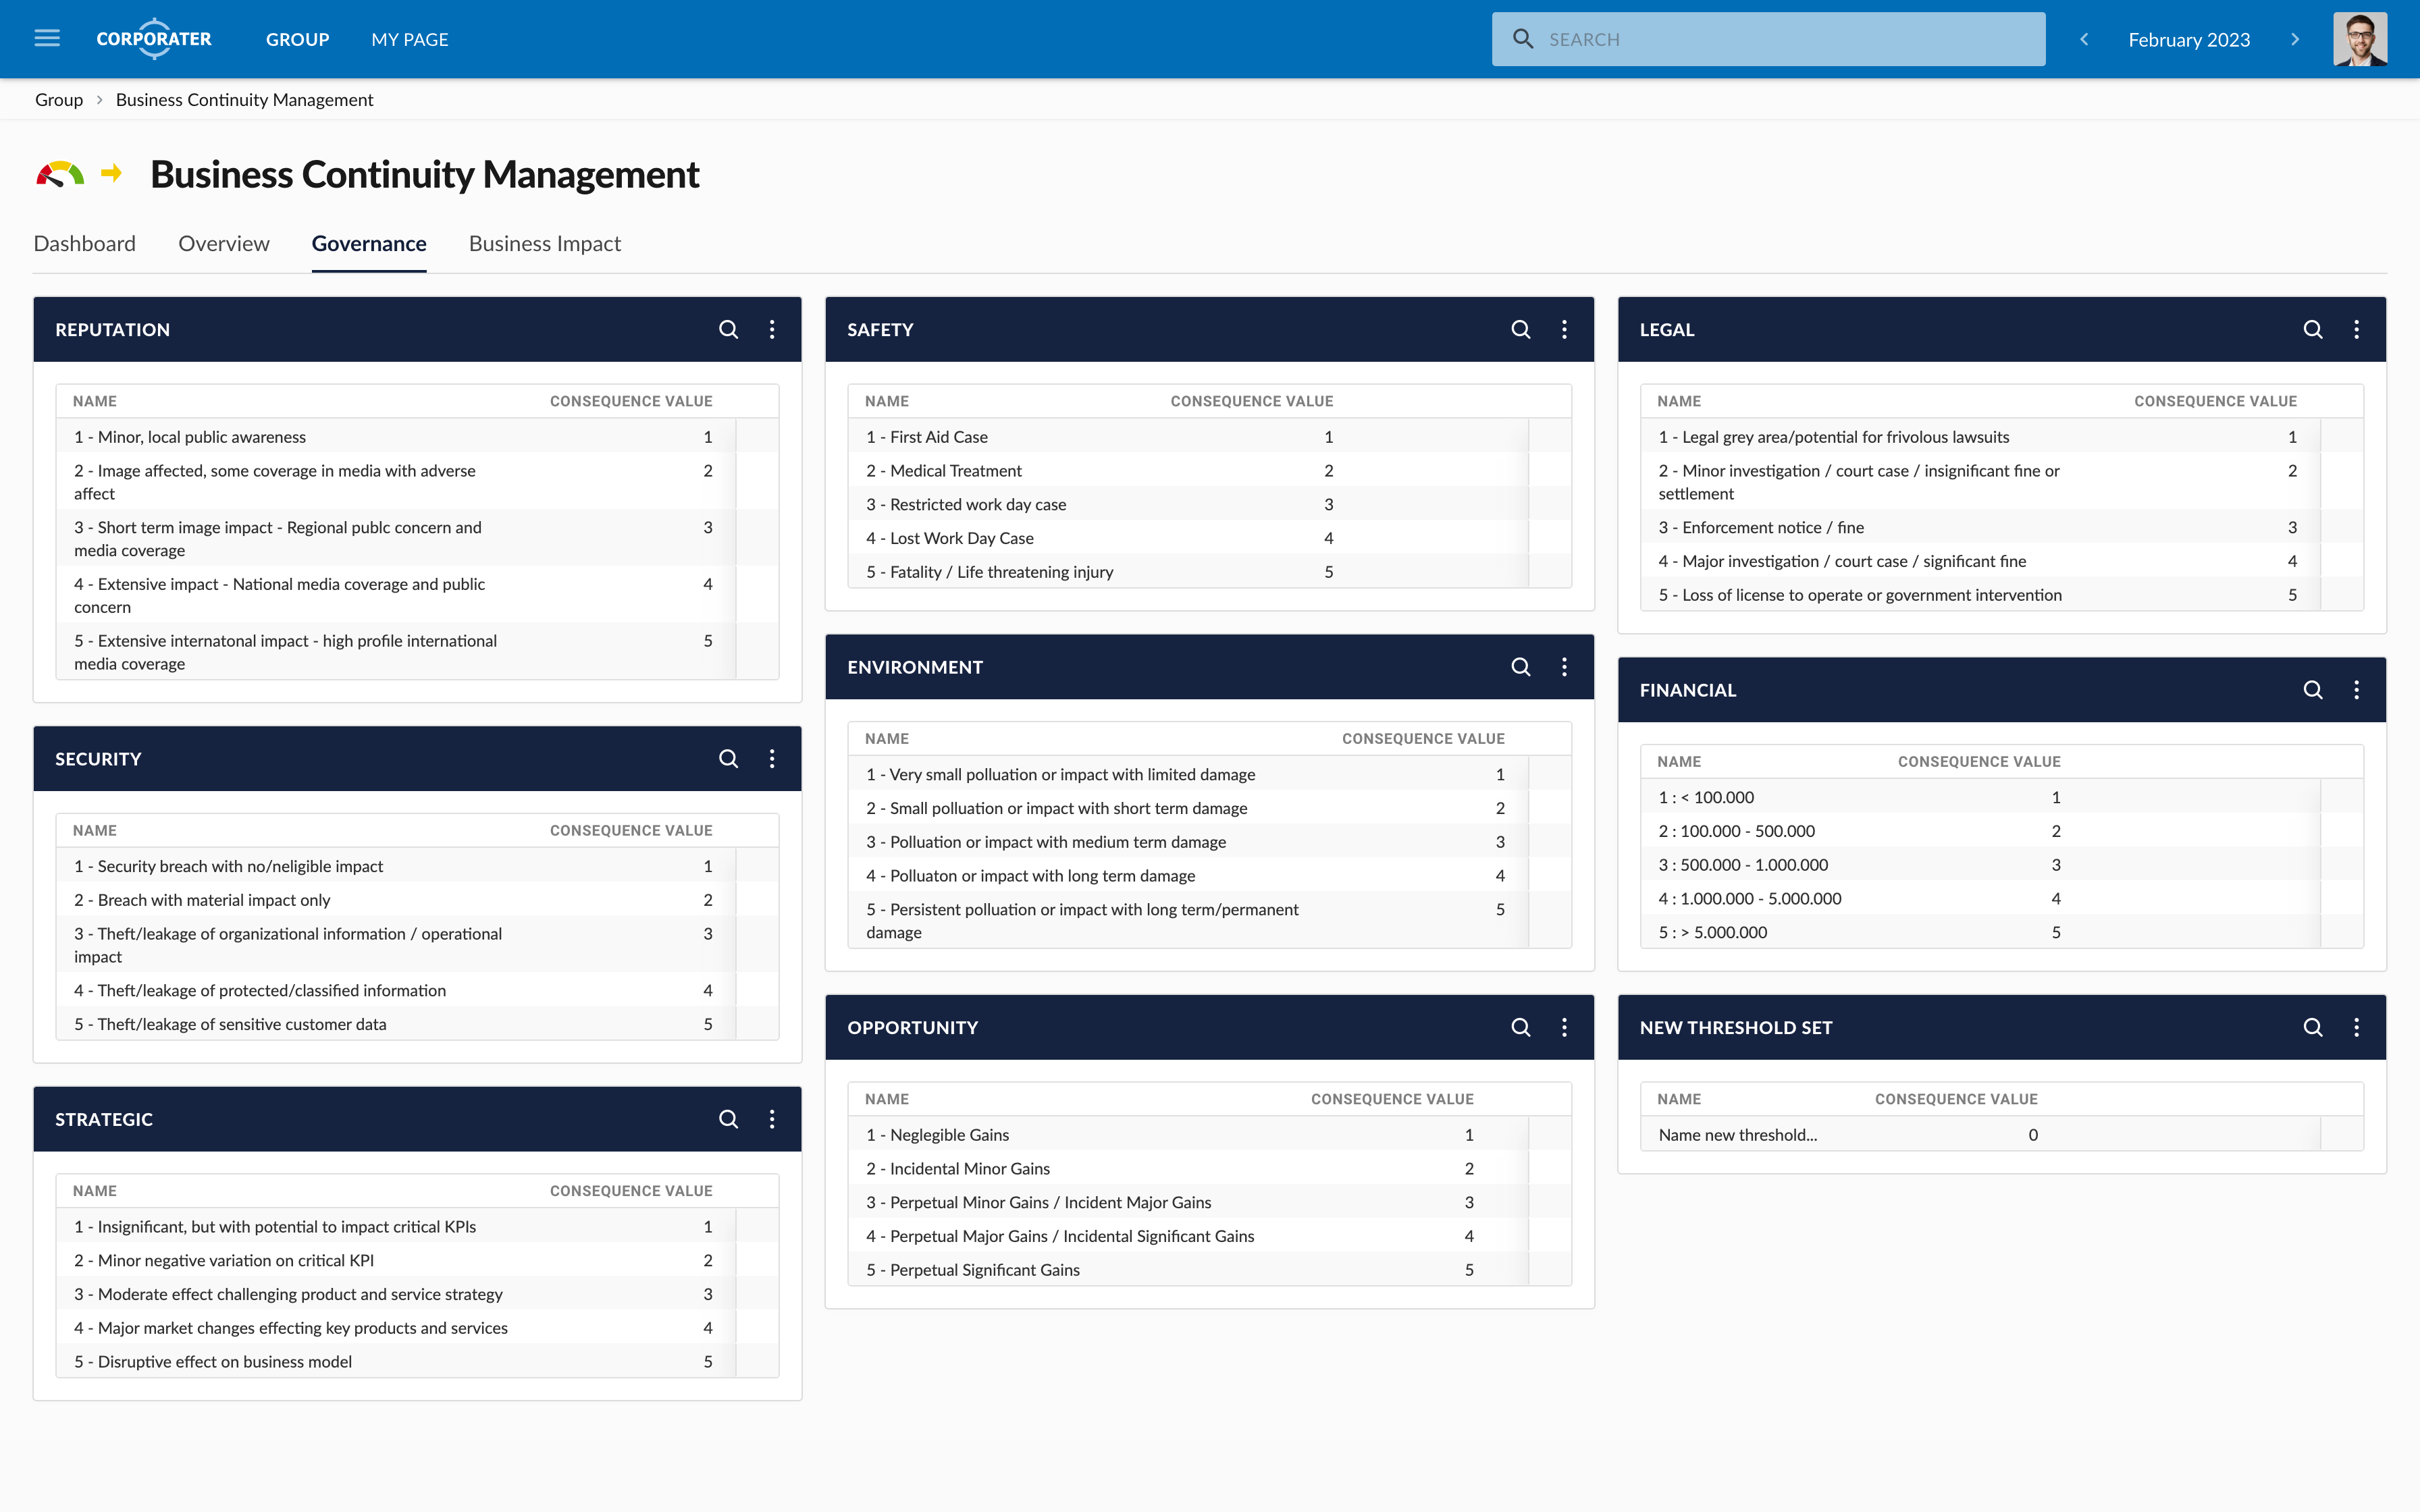The height and width of the screenshot is (1512, 2420).
Task: Advance to next month with the right arrow
Action: [x=2295, y=39]
